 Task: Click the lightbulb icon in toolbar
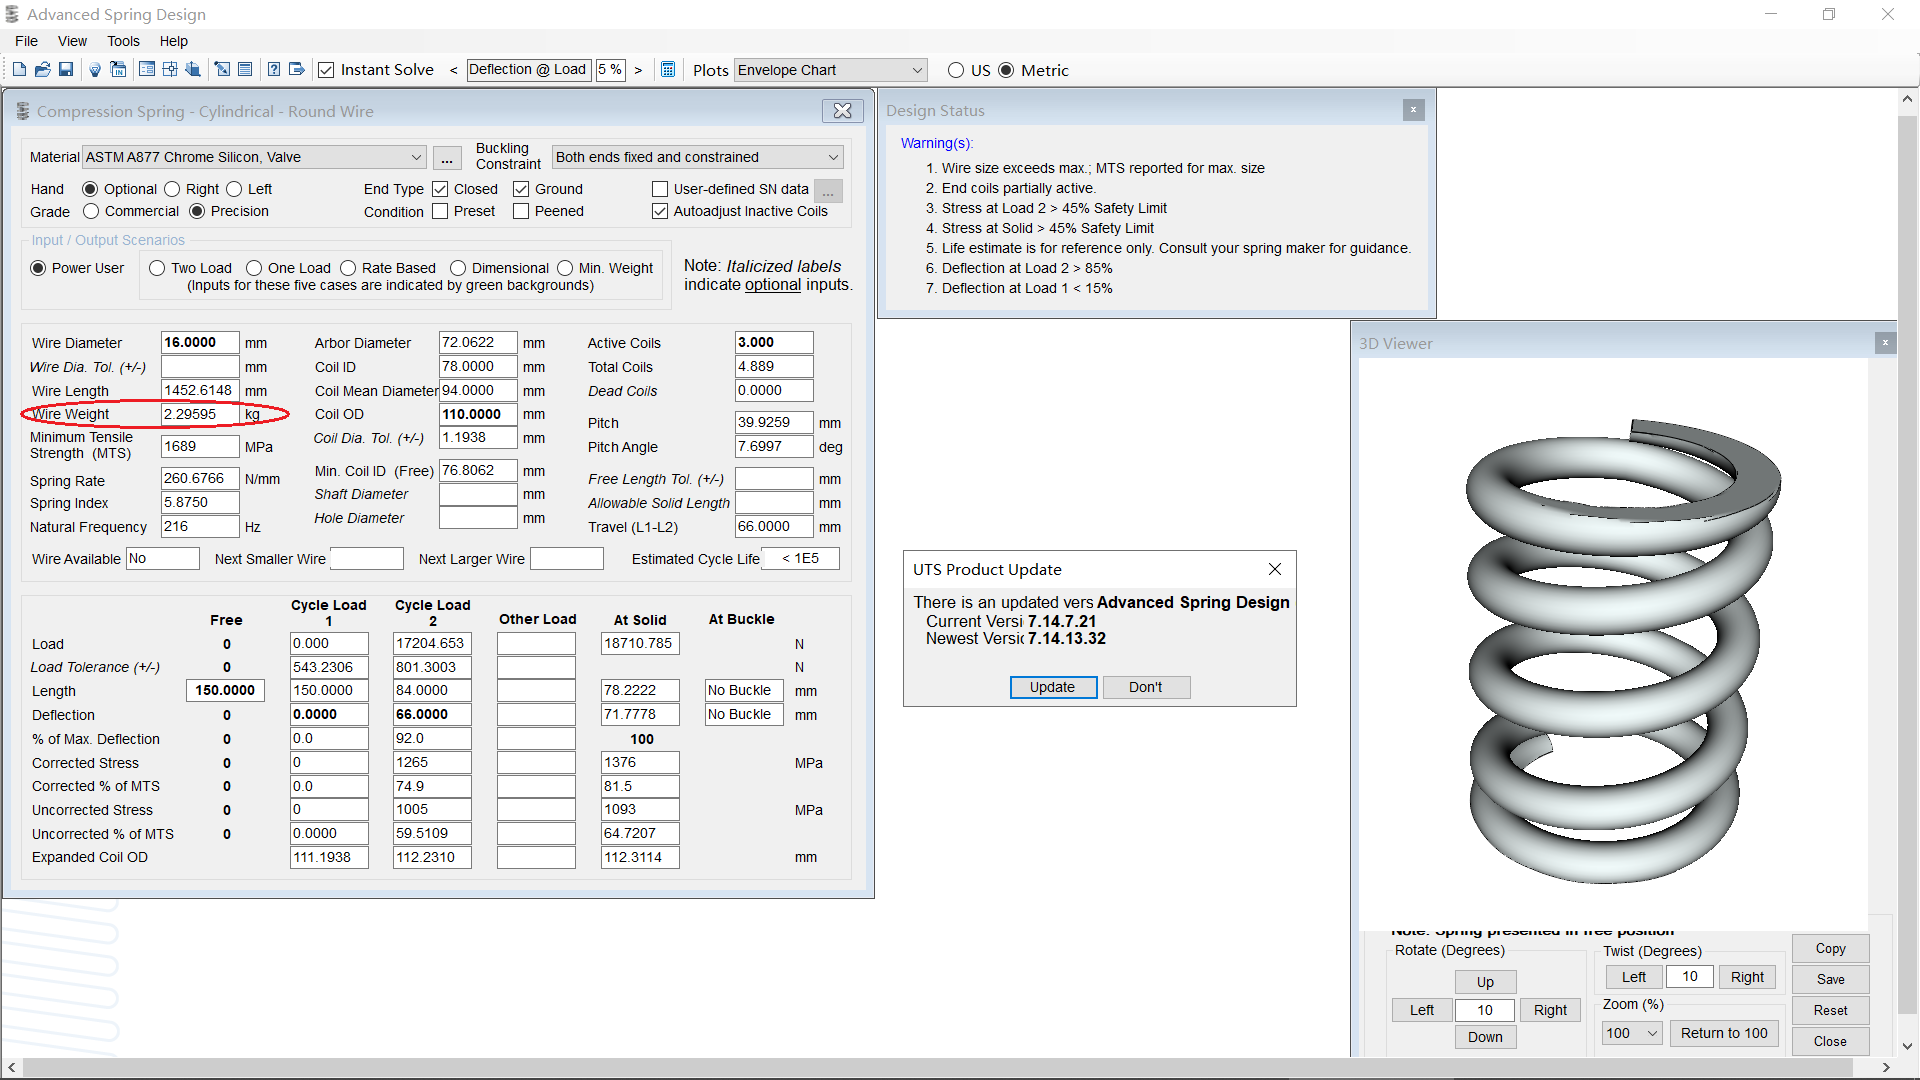pos(95,69)
